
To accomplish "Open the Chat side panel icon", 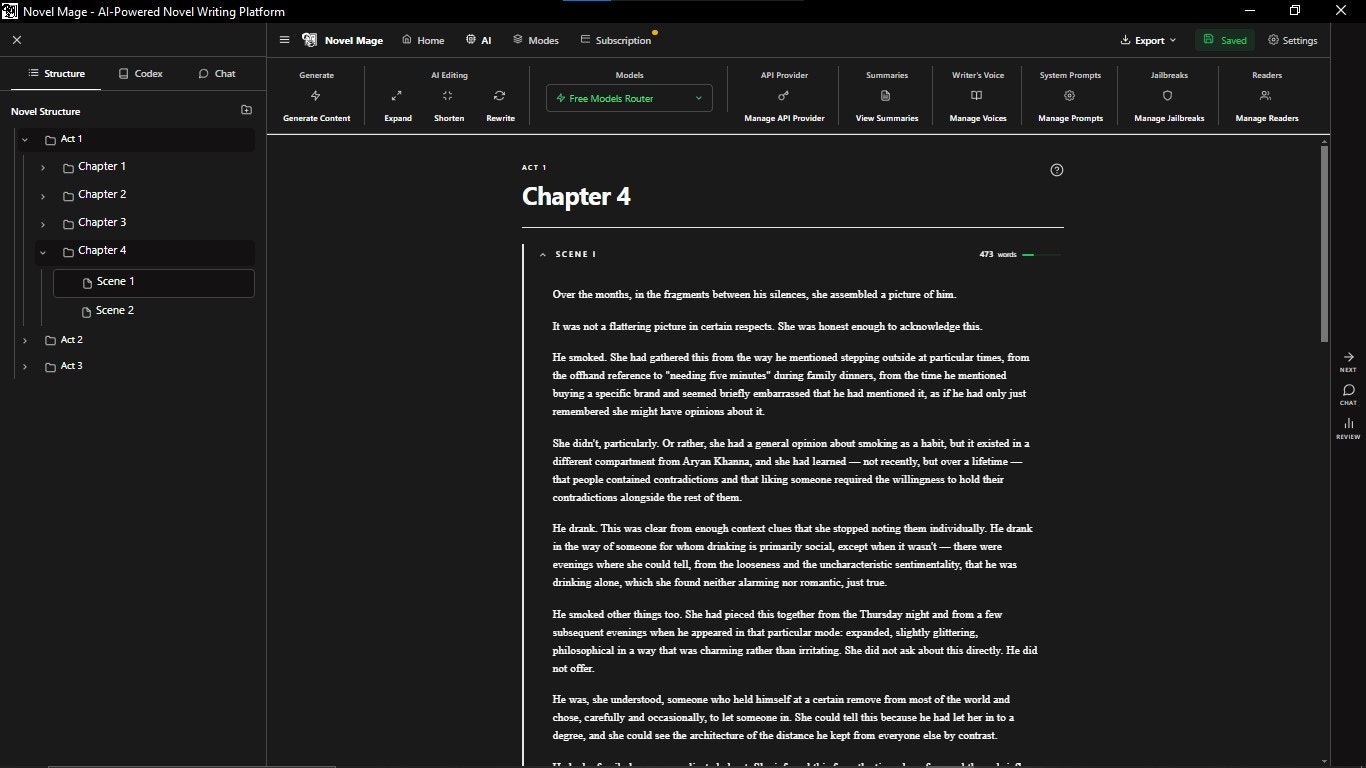I will coord(1348,390).
